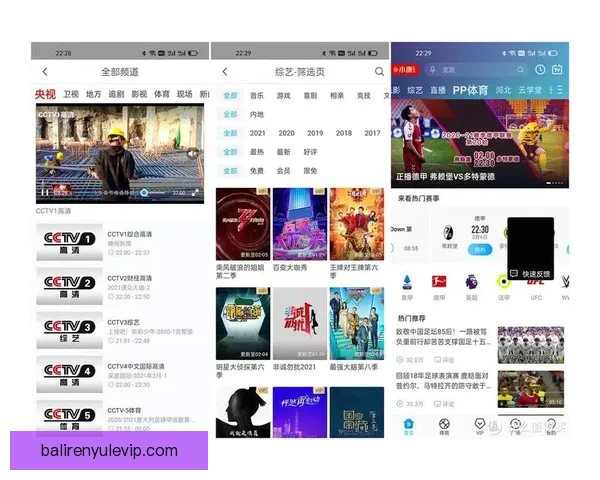The width and height of the screenshot is (600, 480).
Task: Open the 最强大脑第八季 poster
Action: tap(357, 323)
